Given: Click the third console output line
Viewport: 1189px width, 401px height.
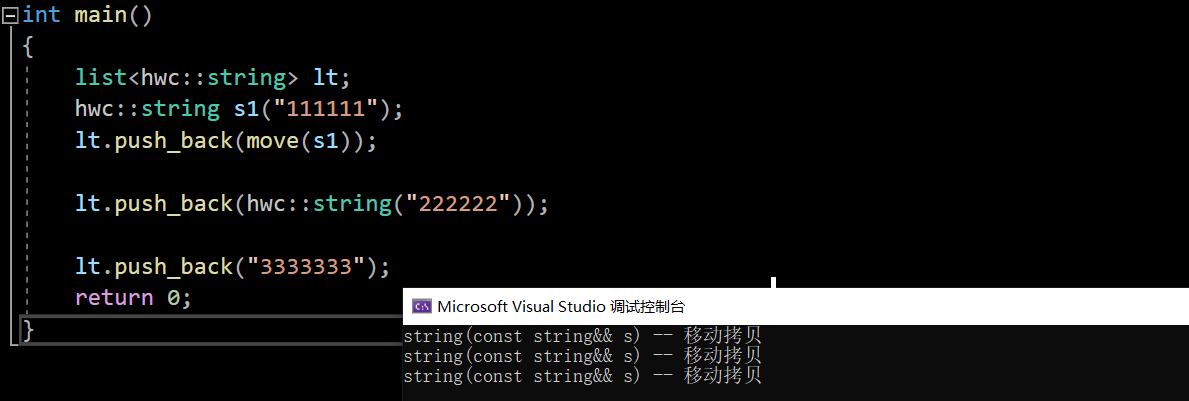Looking at the screenshot, I should click(582, 376).
